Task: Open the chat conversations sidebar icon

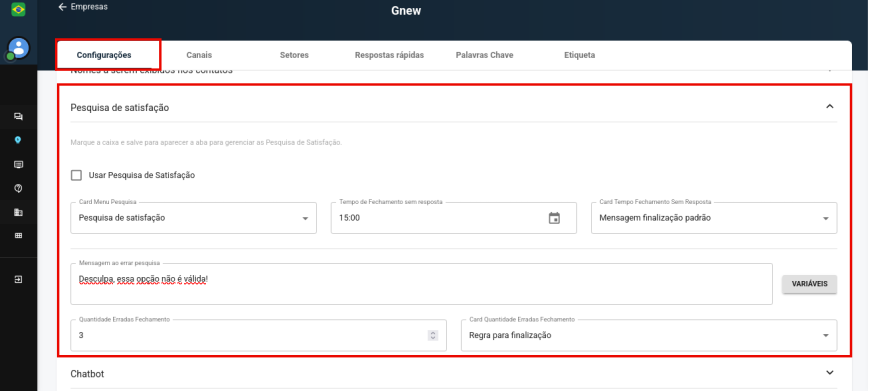Action: coord(18,117)
